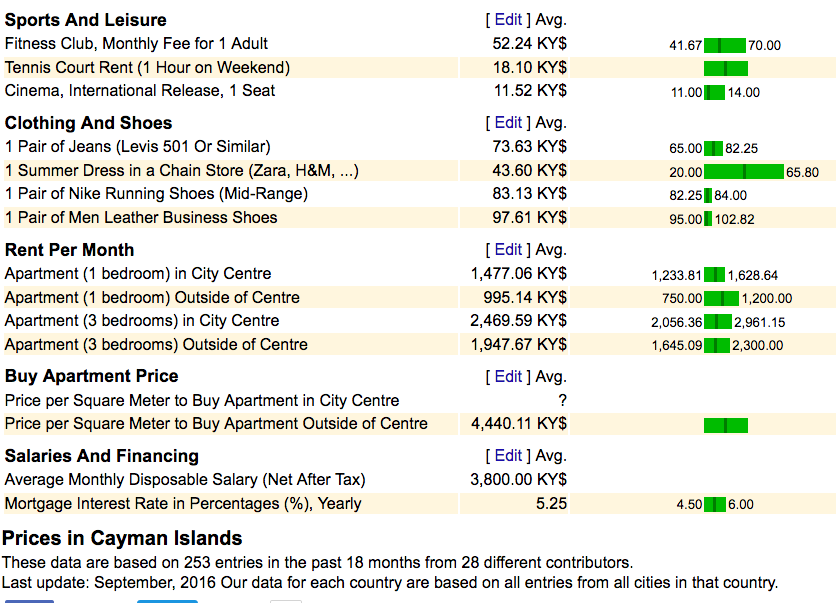The width and height of the screenshot is (836, 603).
Task: Click the 3,800.00 KY$ salary value
Action: tap(518, 479)
